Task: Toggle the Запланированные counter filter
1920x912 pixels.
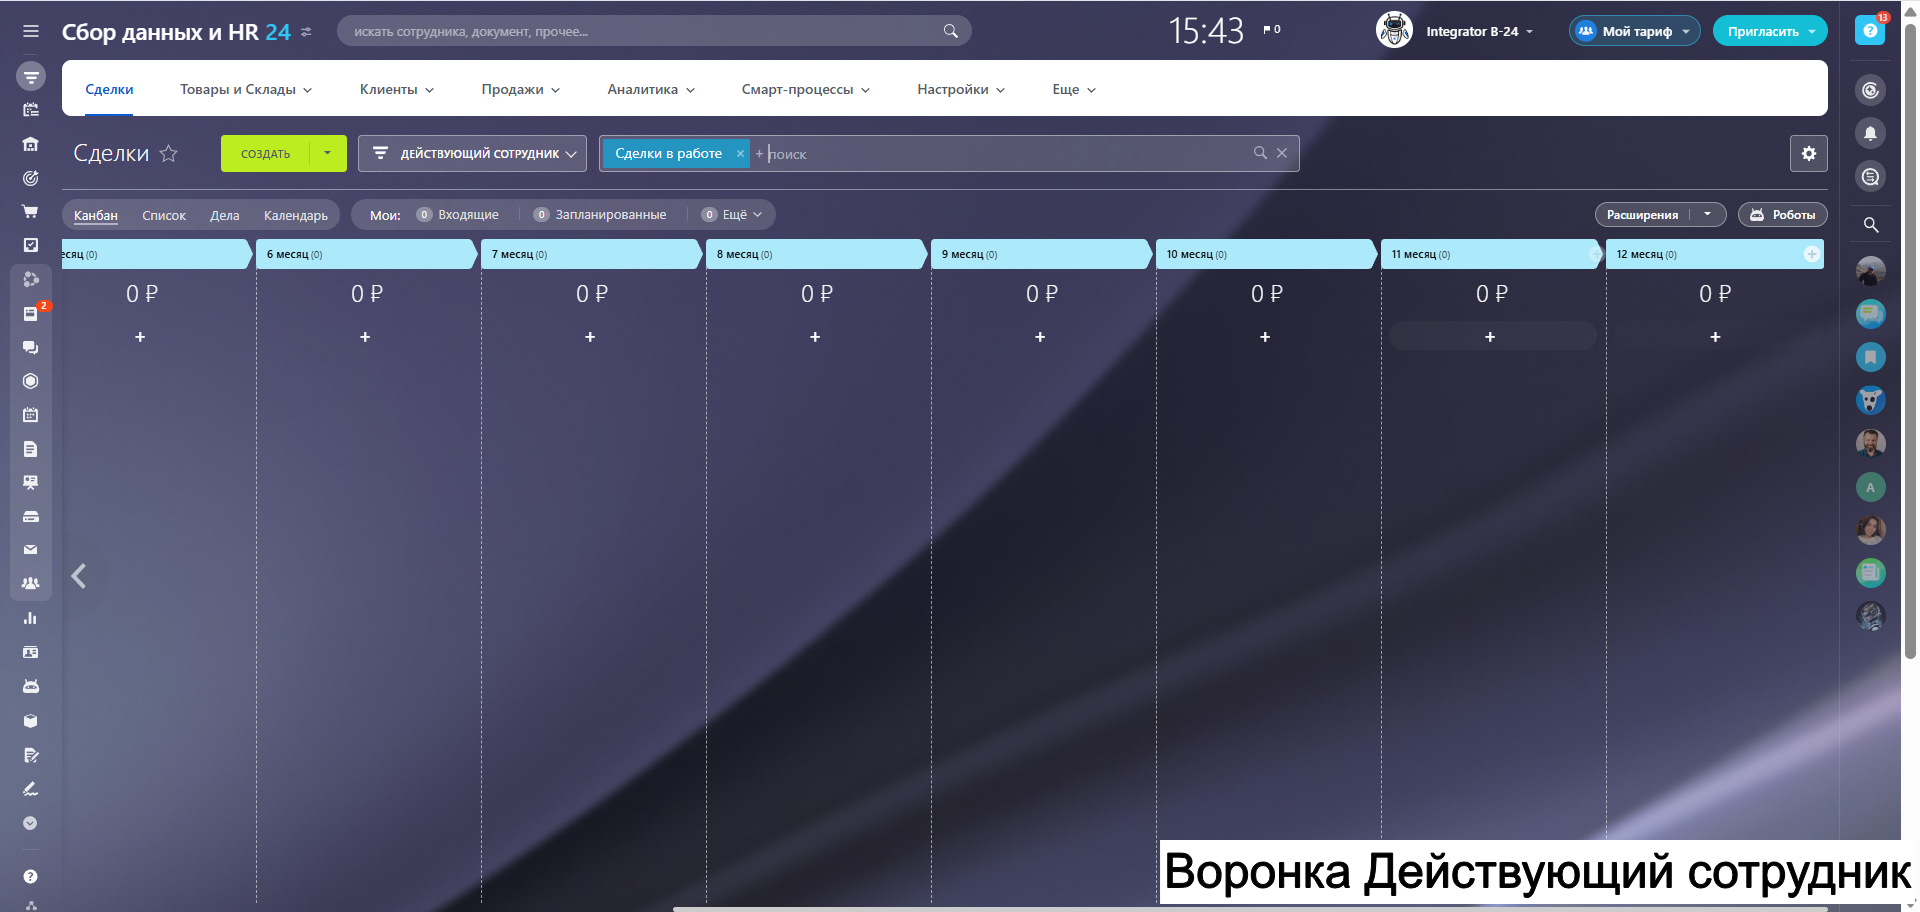Action: point(600,215)
